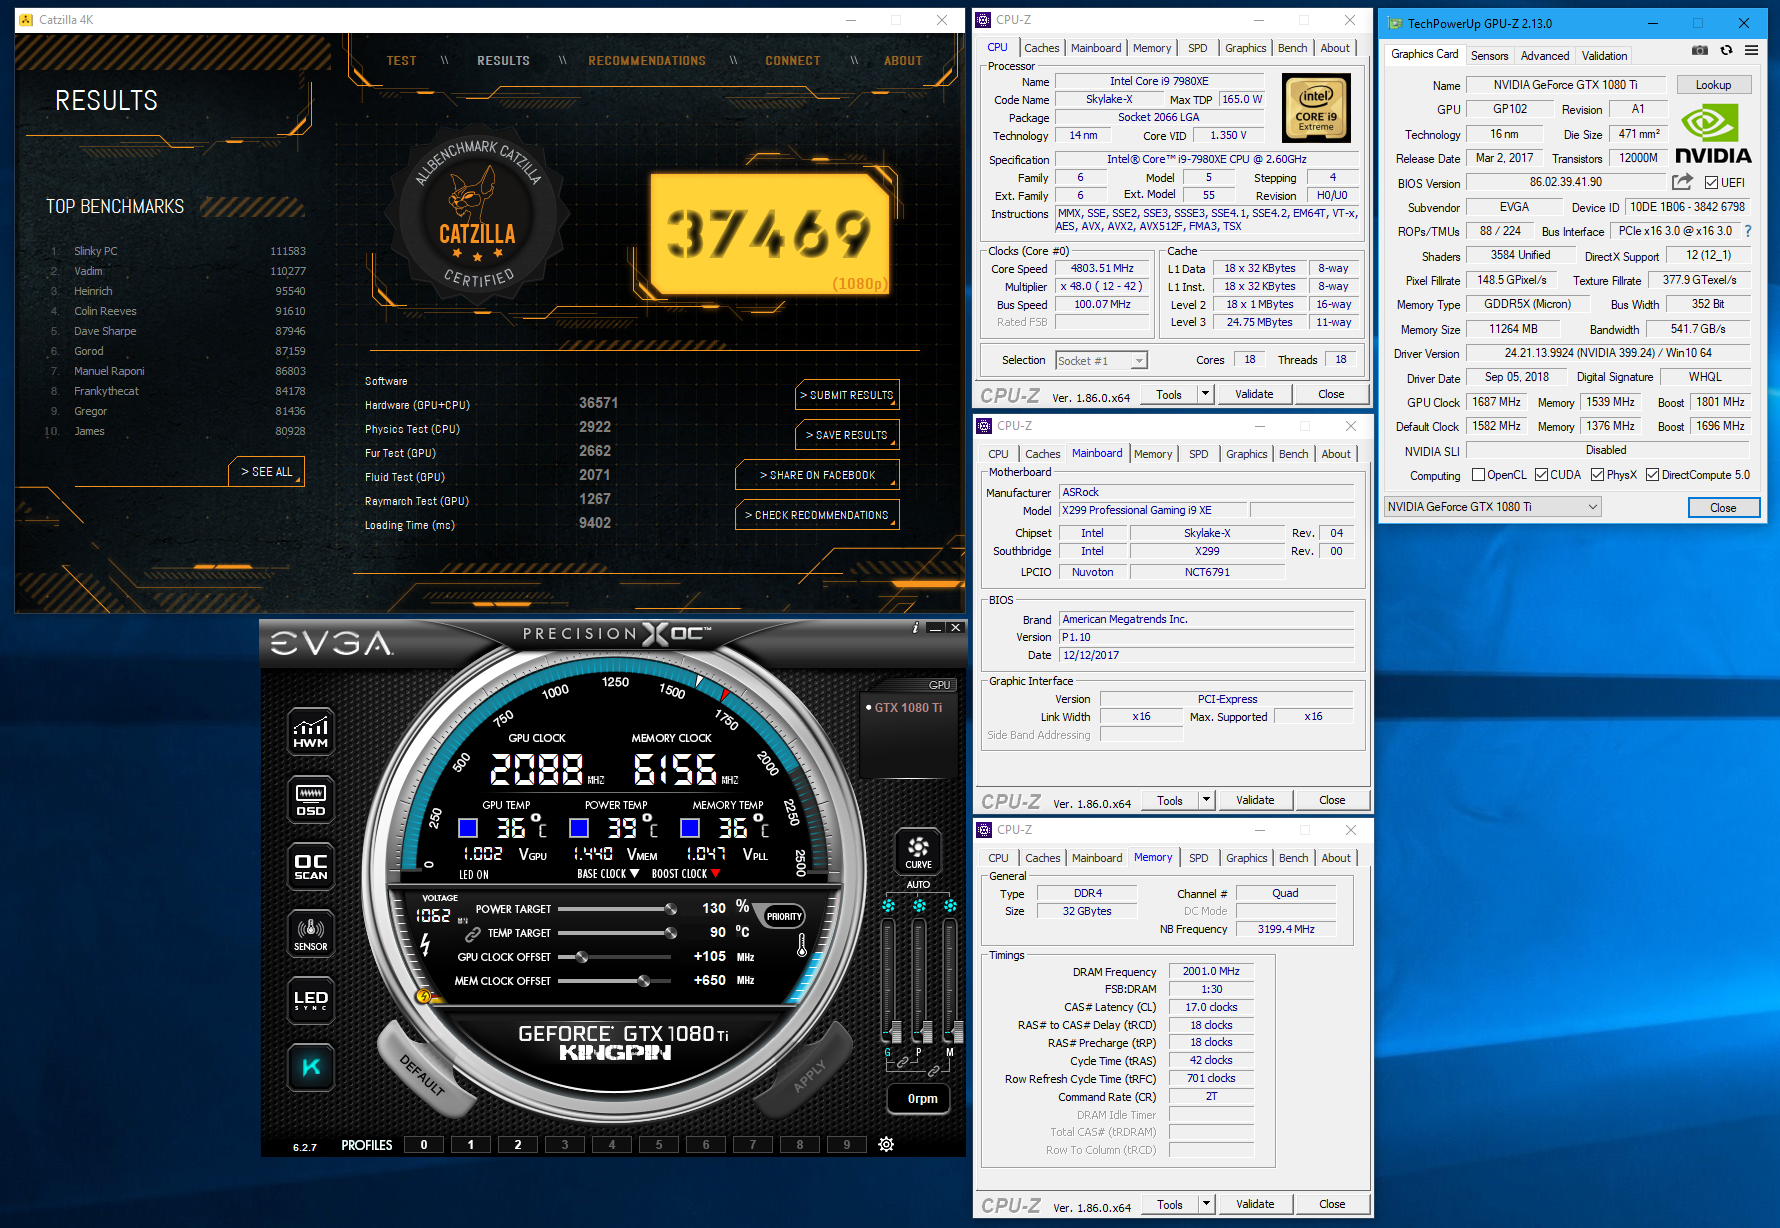The width and height of the screenshot is (1780, 1228).
Task: Click Validate in the top CPU-Z window
Action: pyautogui.click(x=1254, y=394)
